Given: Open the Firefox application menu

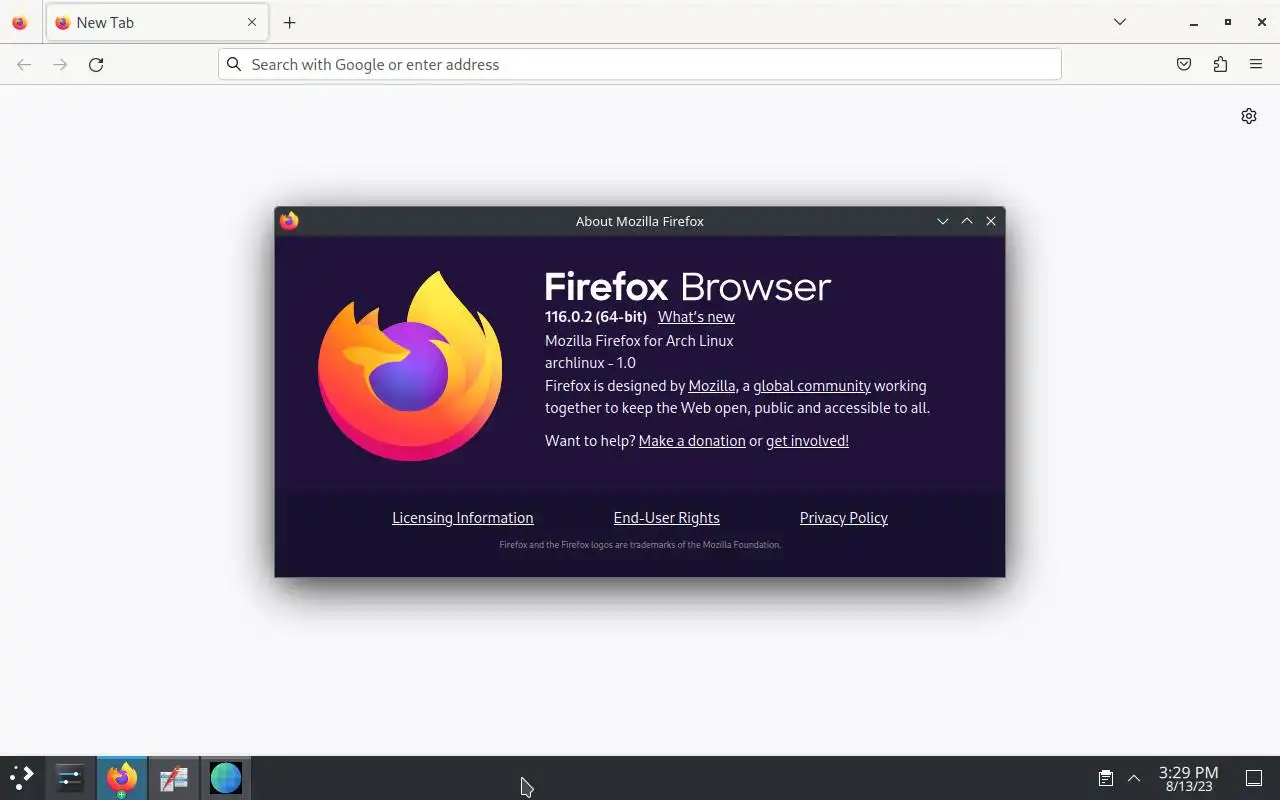Looking at the screenshot, I should point(1256,64).
